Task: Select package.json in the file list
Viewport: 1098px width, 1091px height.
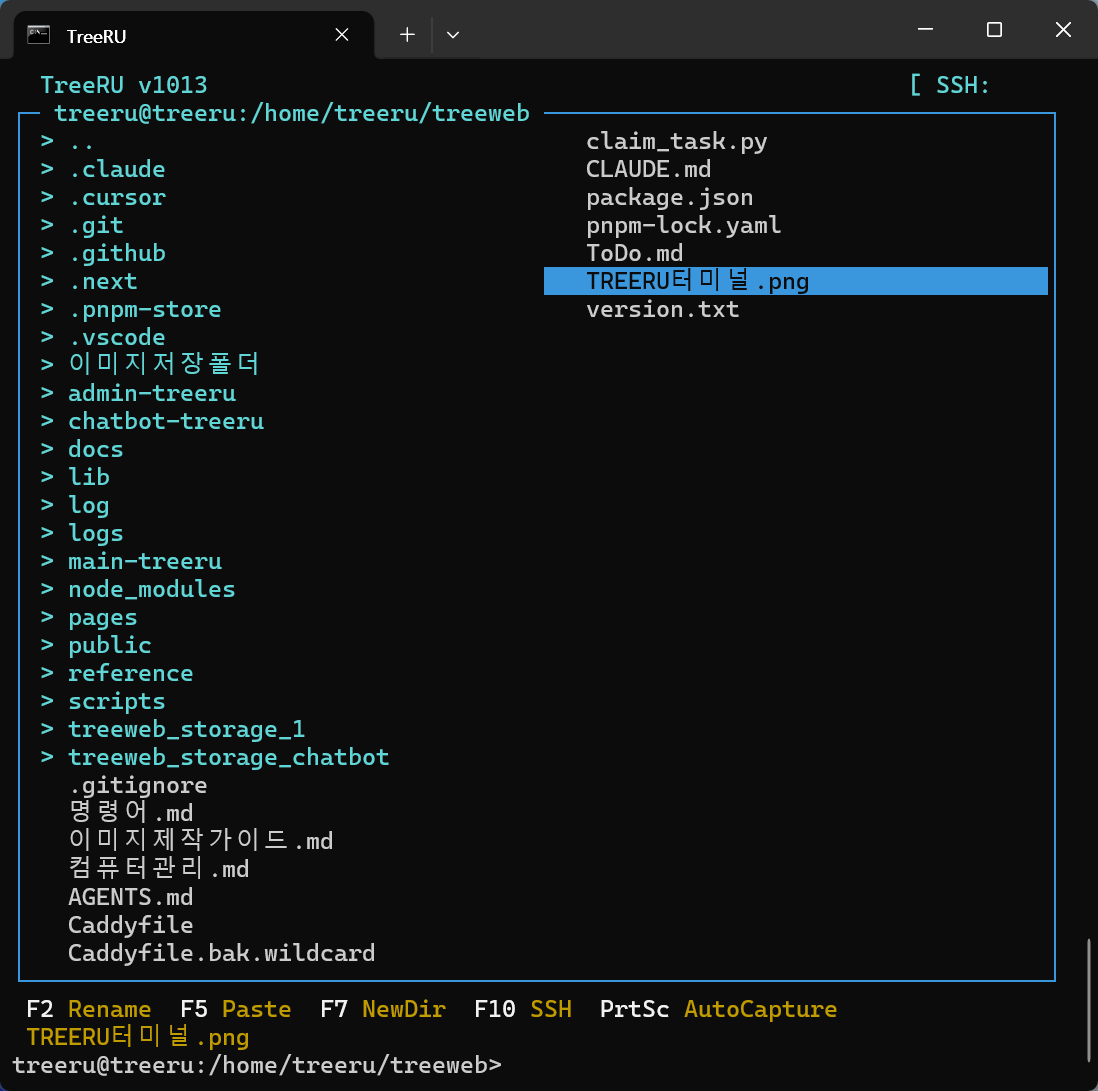Action: pos(669,197)
